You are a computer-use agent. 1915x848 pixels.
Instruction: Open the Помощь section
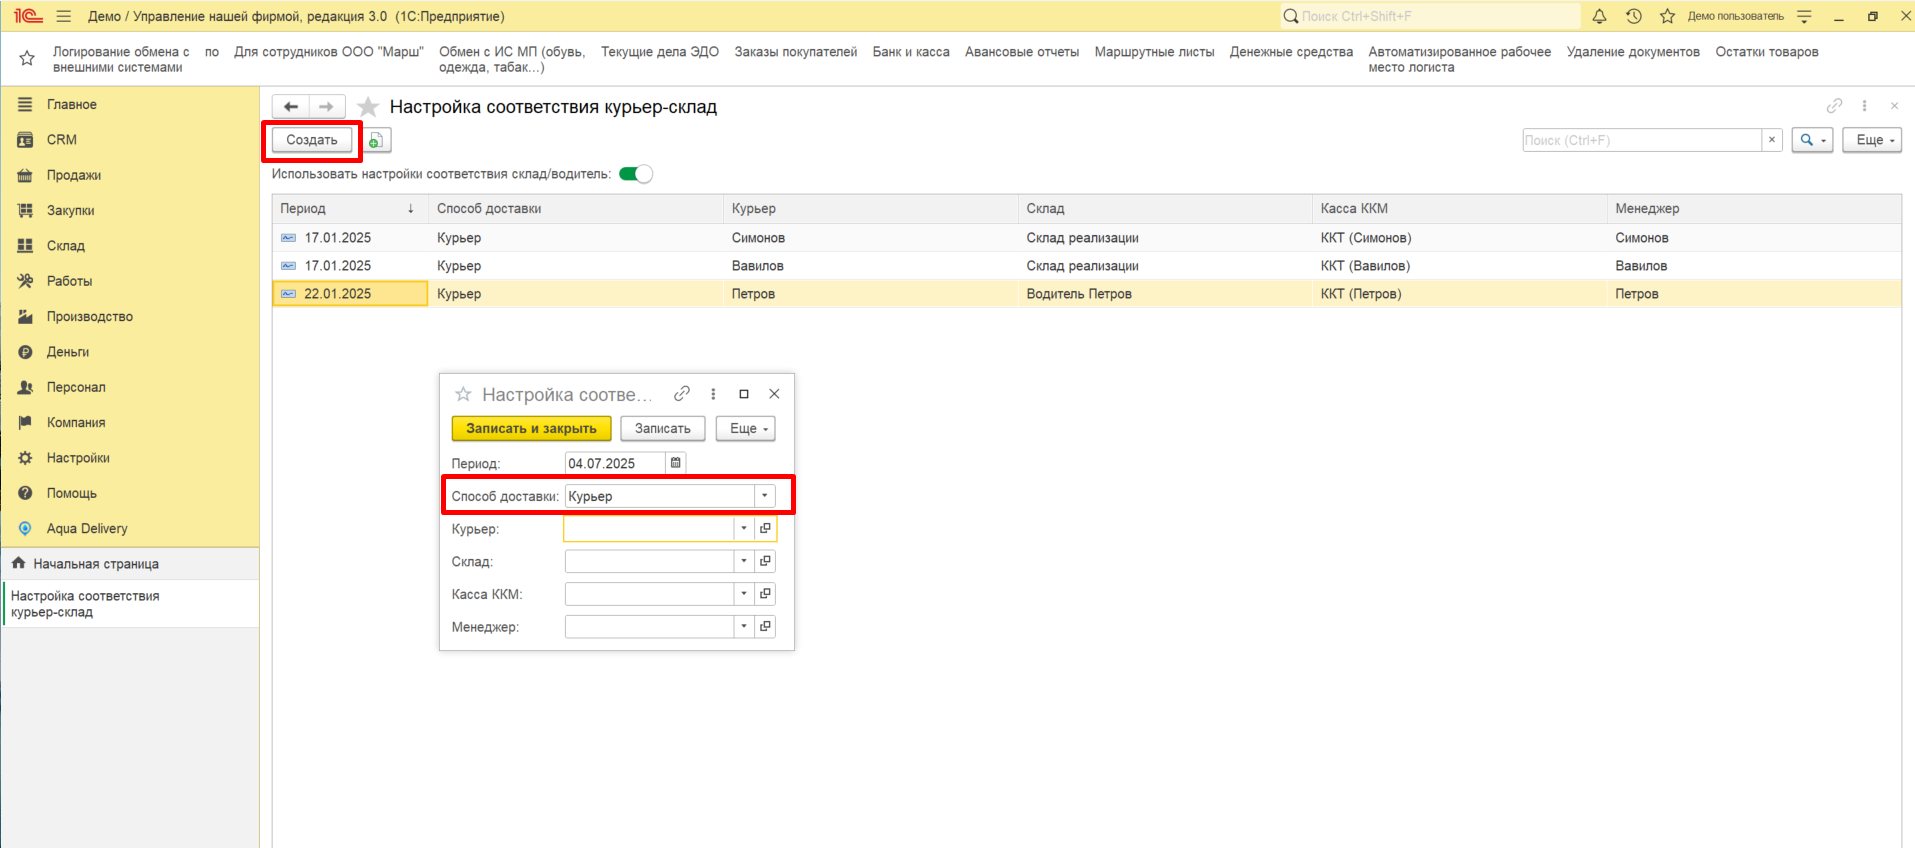point(72,493)
